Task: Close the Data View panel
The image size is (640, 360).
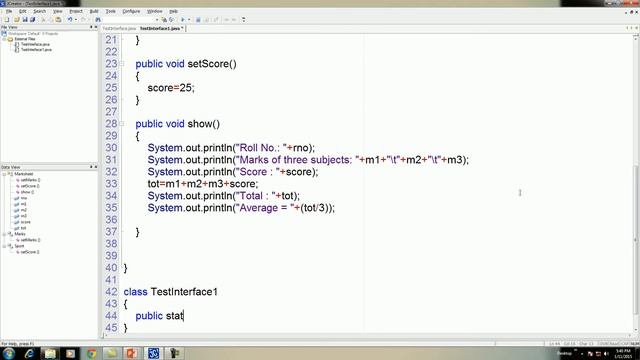Action: pyautogui.click(x=96, y=167)
